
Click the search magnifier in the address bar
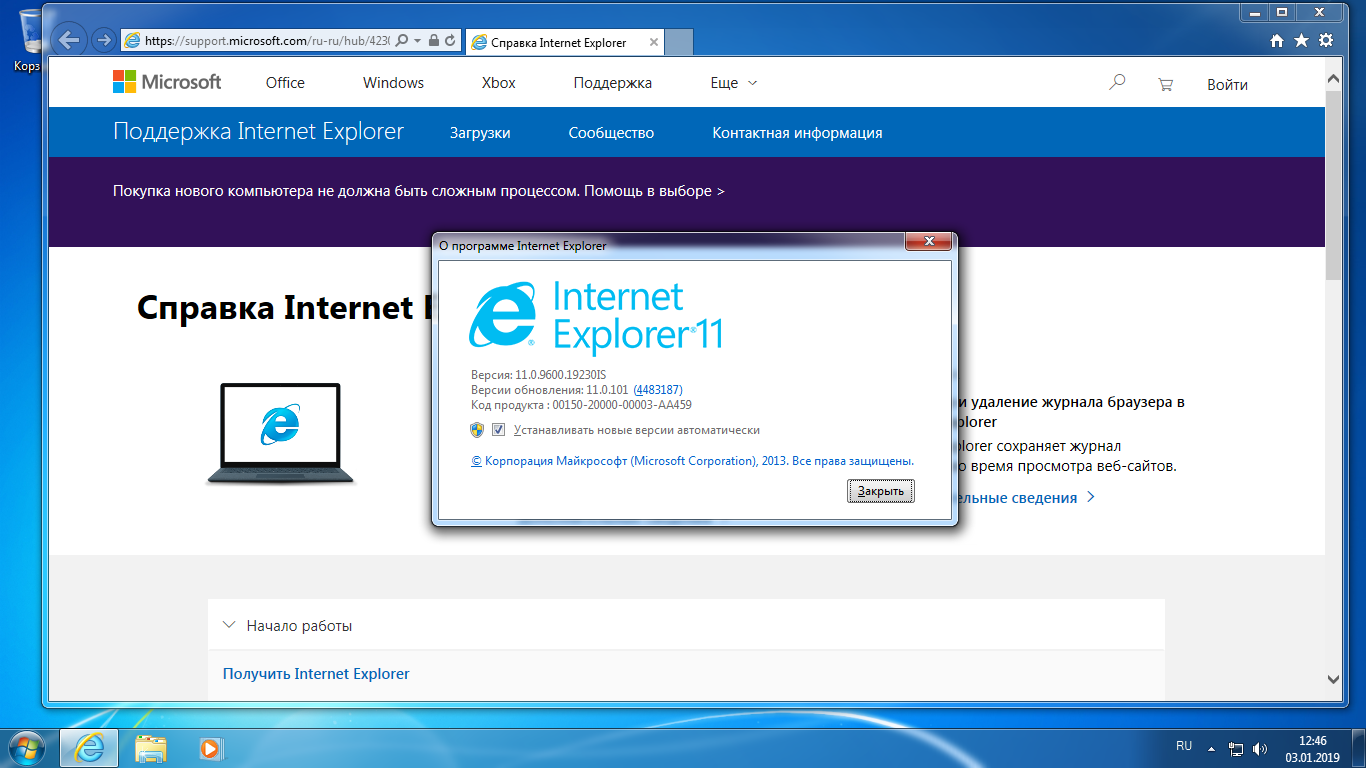[402, 41]
